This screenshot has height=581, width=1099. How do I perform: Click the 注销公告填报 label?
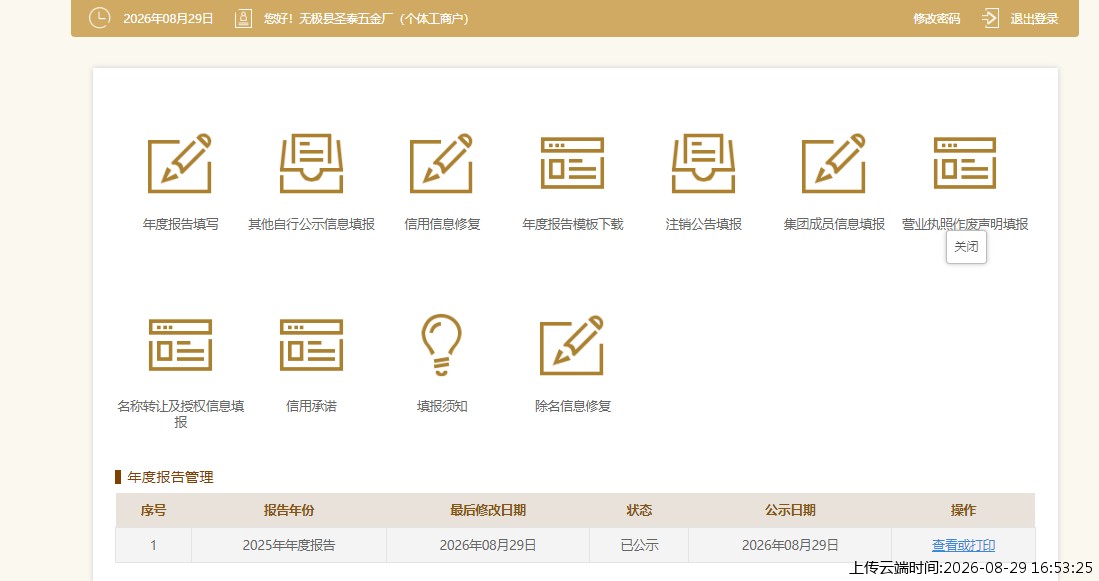(704, 224)
